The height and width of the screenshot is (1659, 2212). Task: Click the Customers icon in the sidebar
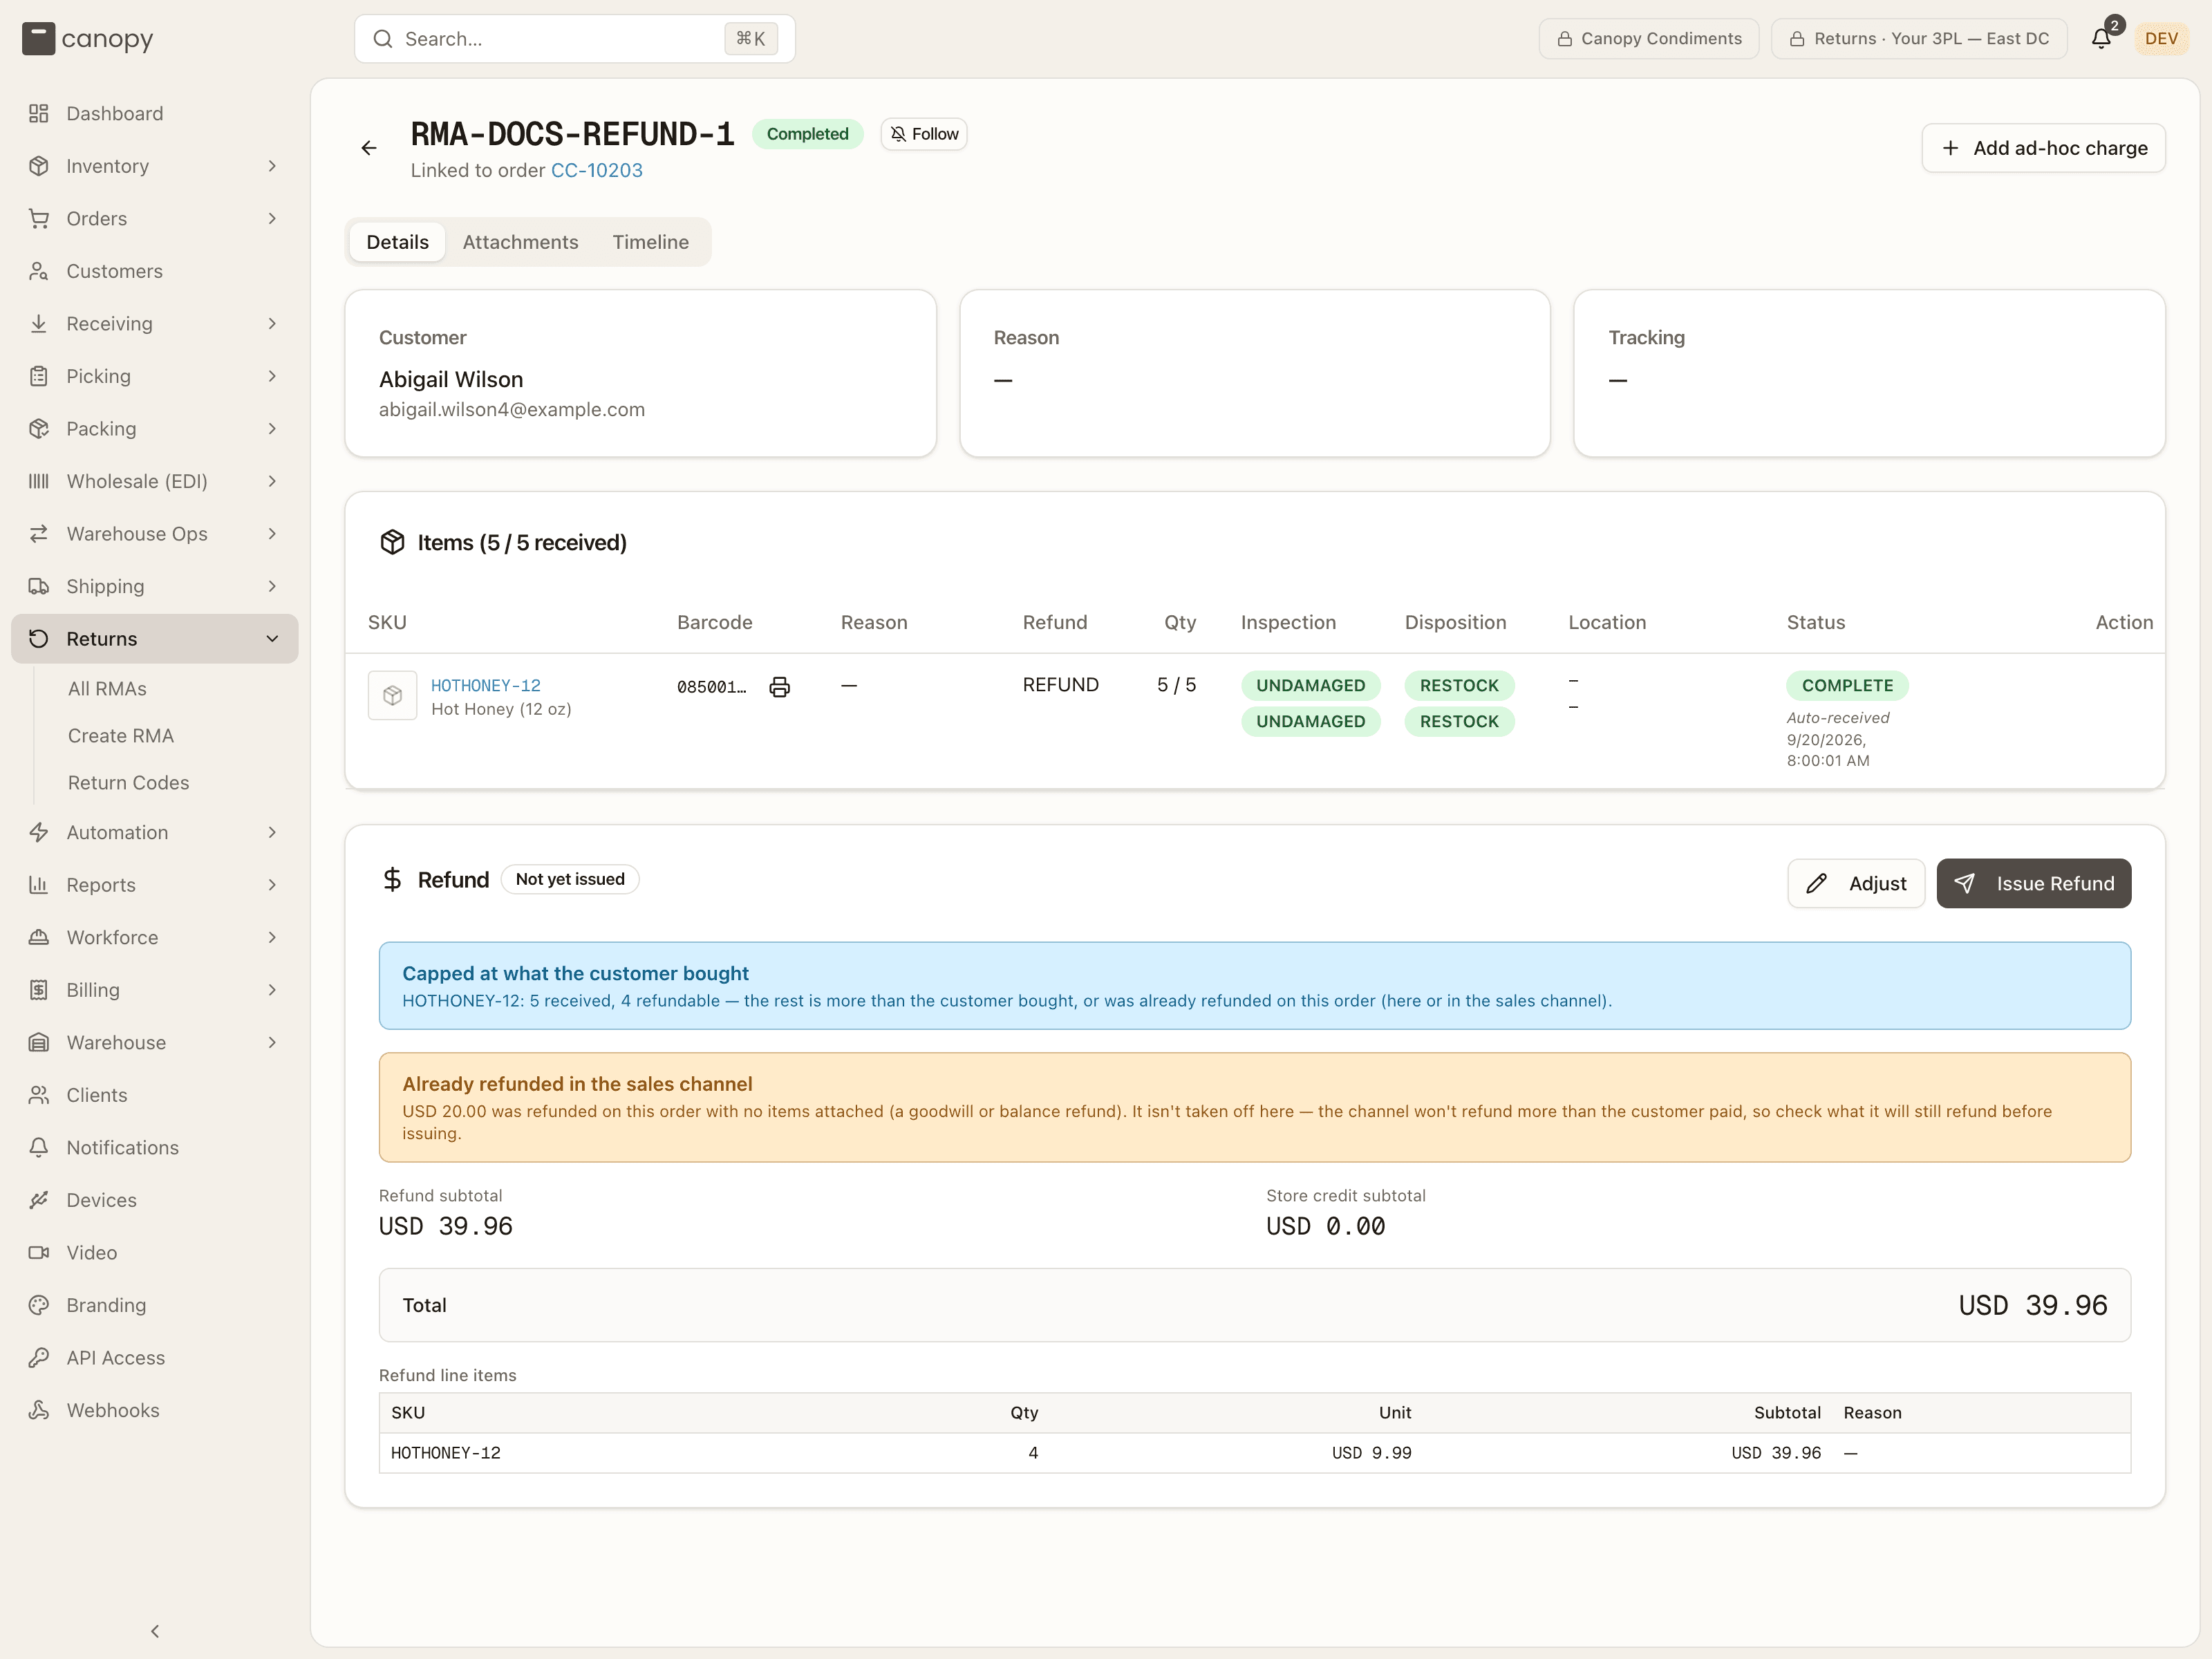coord(39,271)
